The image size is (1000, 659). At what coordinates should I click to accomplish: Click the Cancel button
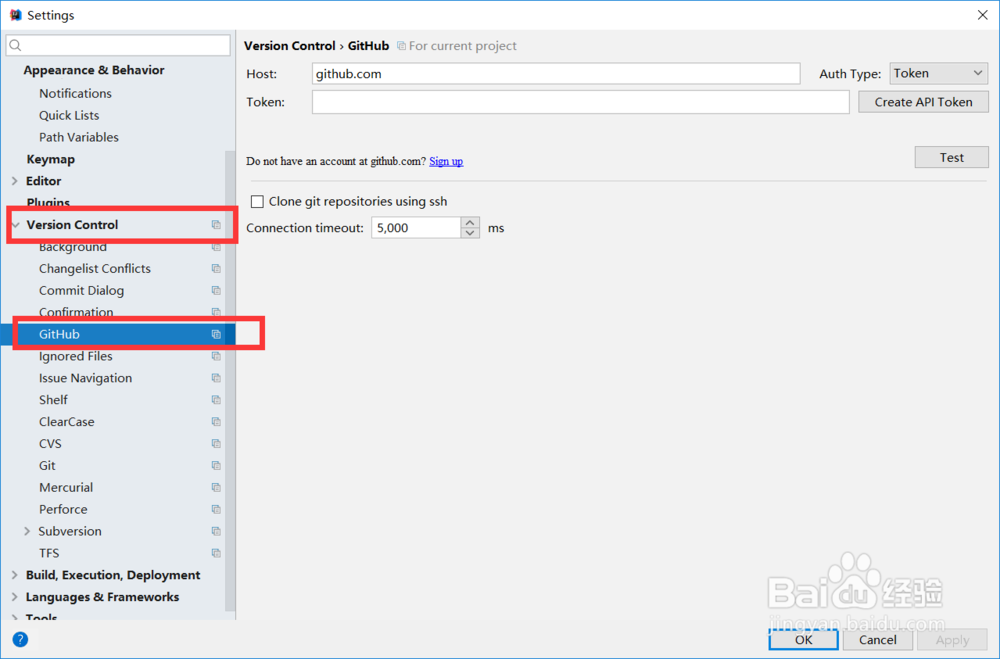click(x=877, y=639)
